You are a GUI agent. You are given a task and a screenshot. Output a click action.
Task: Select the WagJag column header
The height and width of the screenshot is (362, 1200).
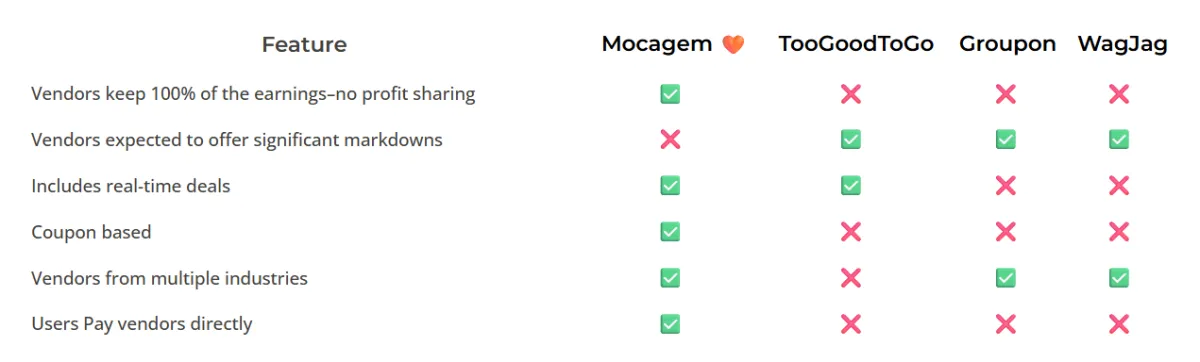point(1122,45)
